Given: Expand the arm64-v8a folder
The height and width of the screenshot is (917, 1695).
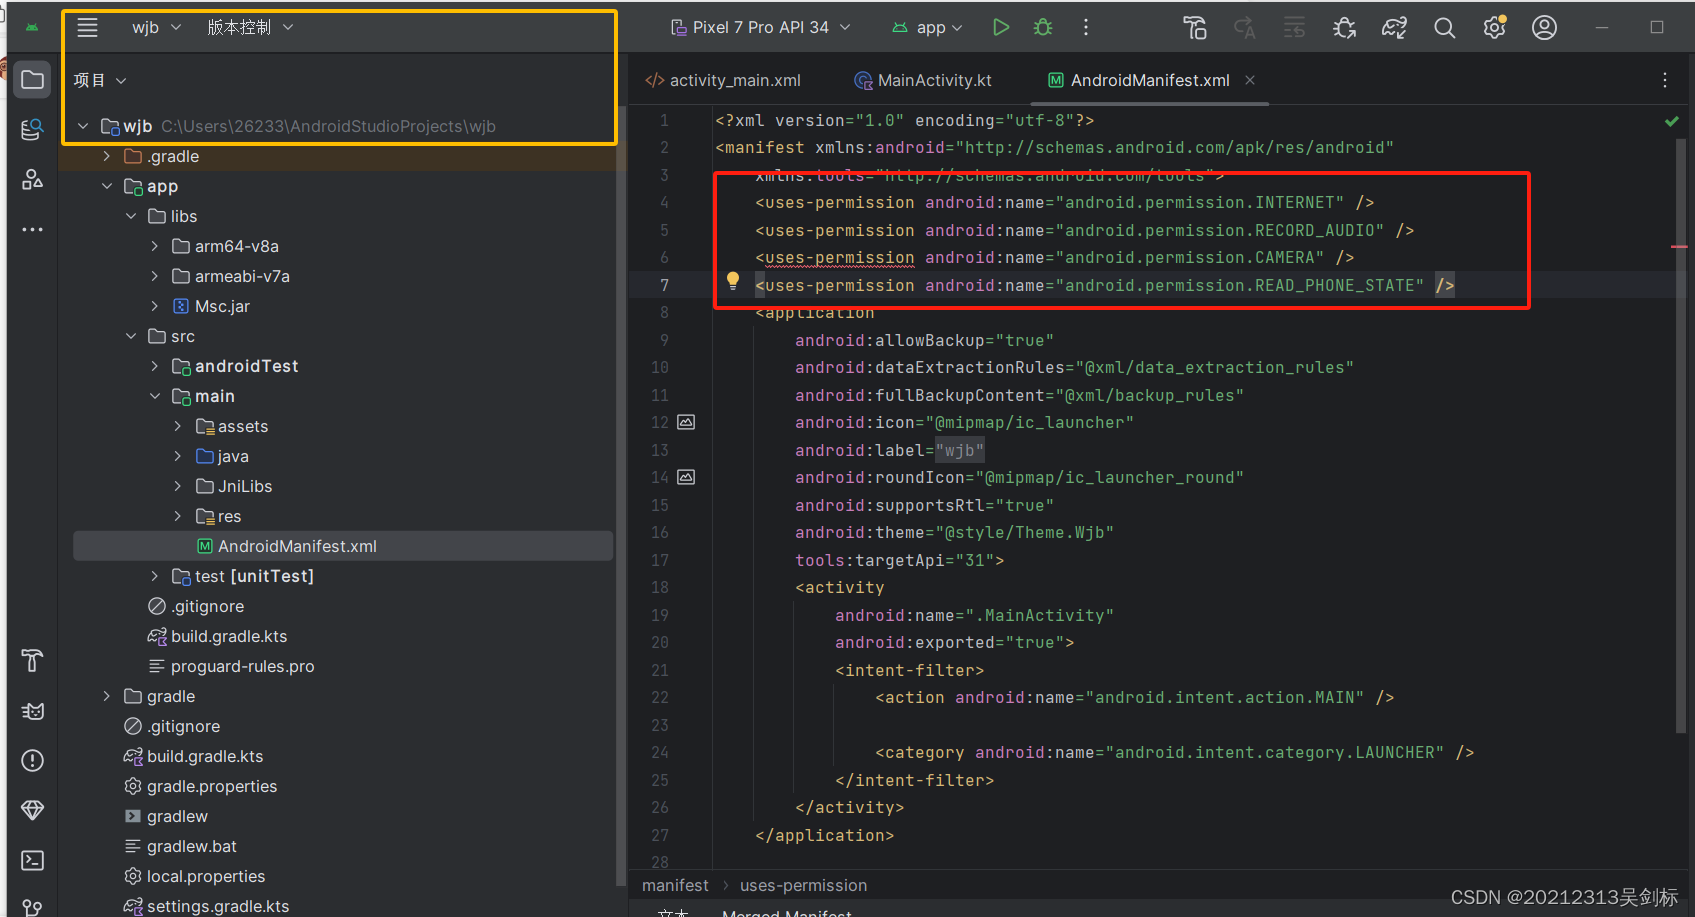Looking at the screenshot, I should pos(155,246).
